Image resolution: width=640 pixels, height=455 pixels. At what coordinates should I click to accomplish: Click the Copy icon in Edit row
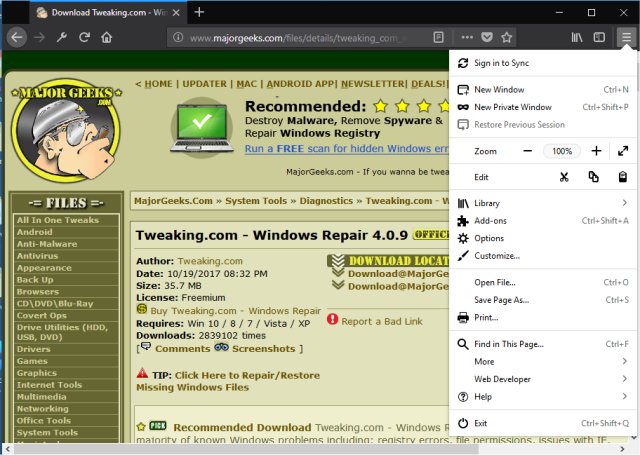tap(593, 177)
